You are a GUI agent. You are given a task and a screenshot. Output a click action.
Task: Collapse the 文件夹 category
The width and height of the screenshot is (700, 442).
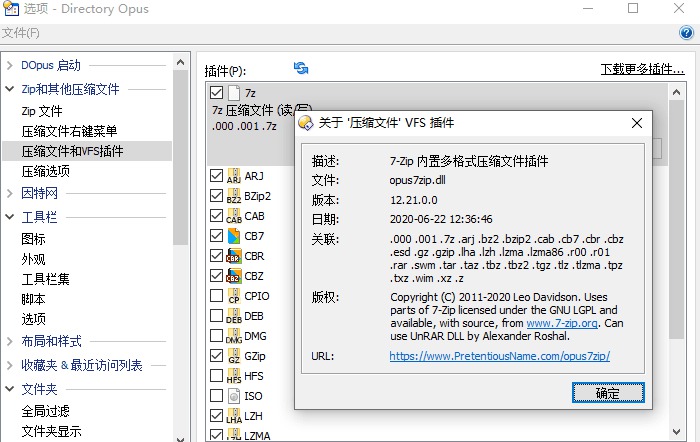10,389
